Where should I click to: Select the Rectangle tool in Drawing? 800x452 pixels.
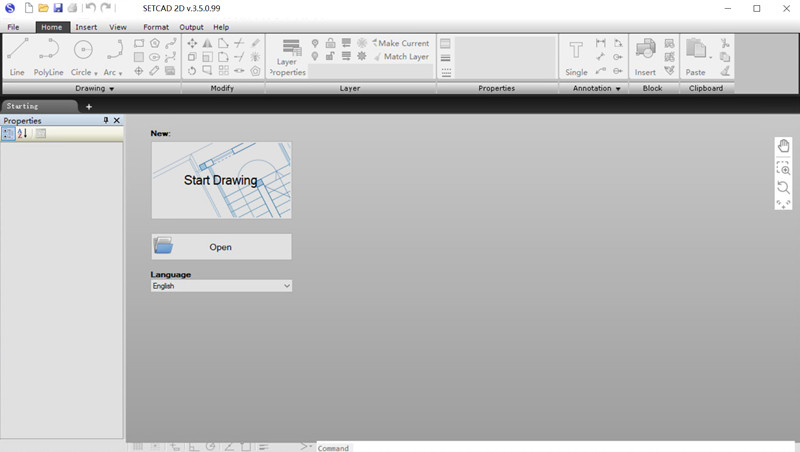(x=139, y=43)
